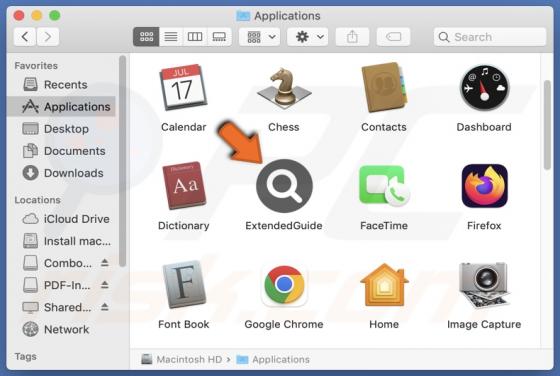Image resolution: width=560 pixels, height=376 pixels.
Task: Open Documents in the sidebar
Action: point(61,151)
